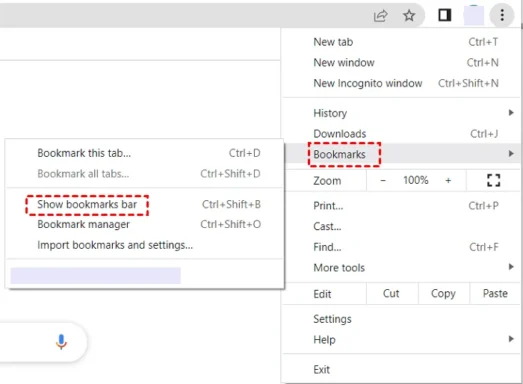The width and height of the screenshot is (523, 384).
Task: Choose Cast... in menu
Action: 401,227
